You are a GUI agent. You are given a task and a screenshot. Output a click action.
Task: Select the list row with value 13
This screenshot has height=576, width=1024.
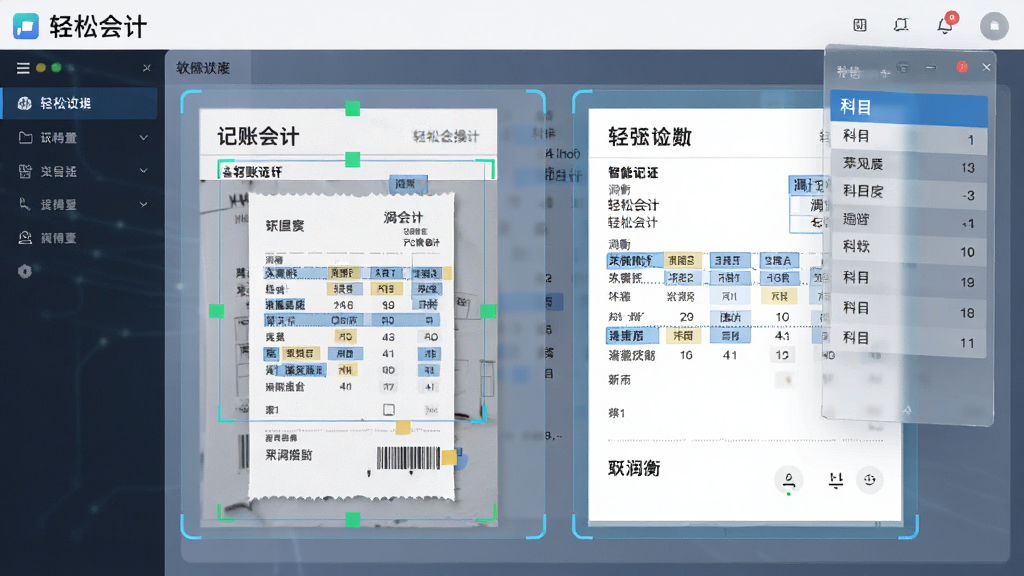click(x=908, y=165)
